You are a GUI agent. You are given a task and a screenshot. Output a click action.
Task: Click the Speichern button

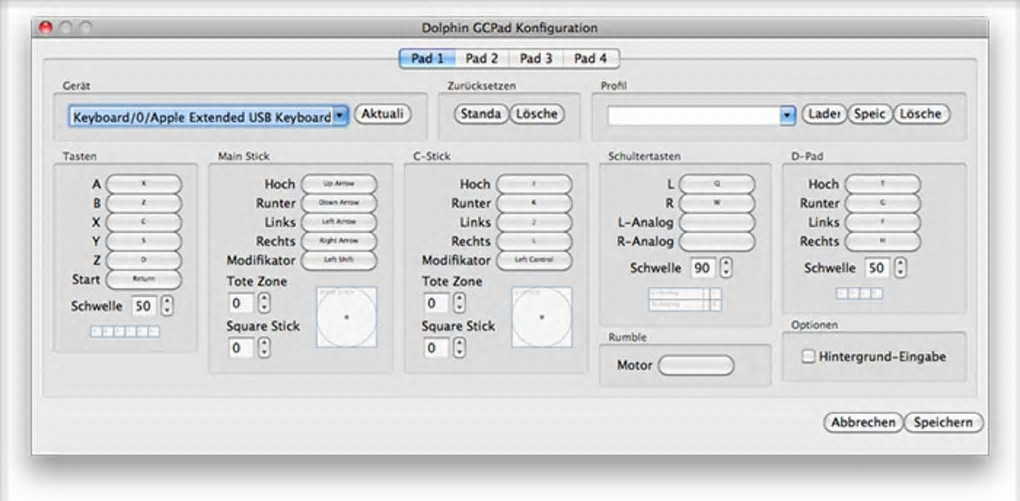click(943, 422)
